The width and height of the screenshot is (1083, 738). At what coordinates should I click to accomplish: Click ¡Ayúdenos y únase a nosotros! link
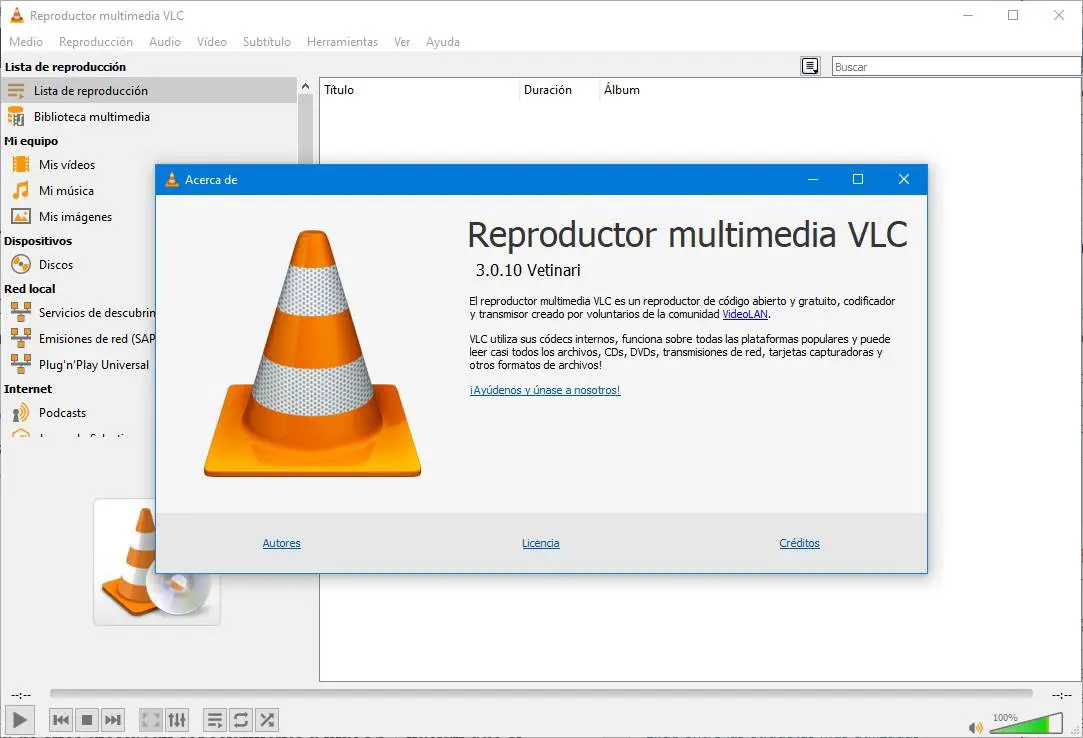[x=545, y=390]
